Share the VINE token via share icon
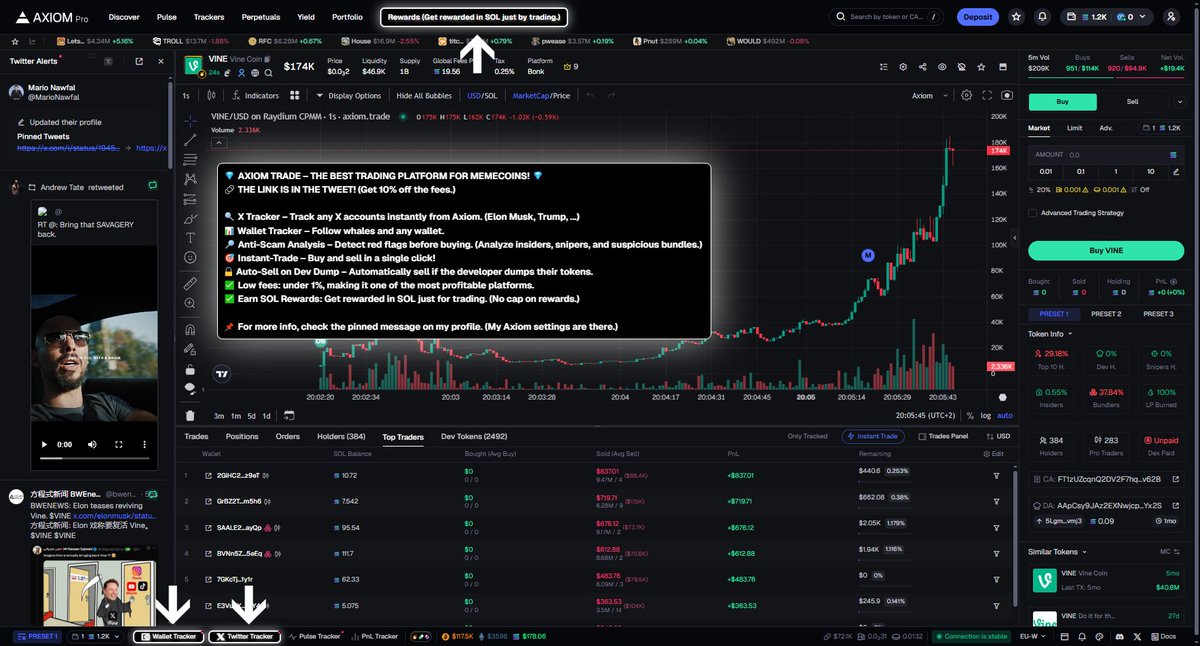 coord(922,67)
